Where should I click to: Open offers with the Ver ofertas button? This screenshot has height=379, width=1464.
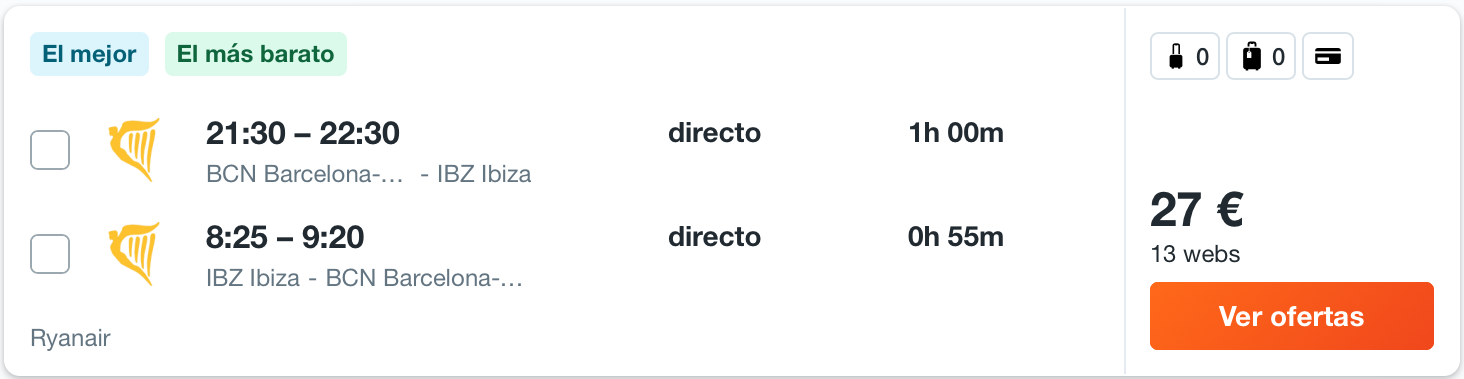click(x=1292, y=316)
